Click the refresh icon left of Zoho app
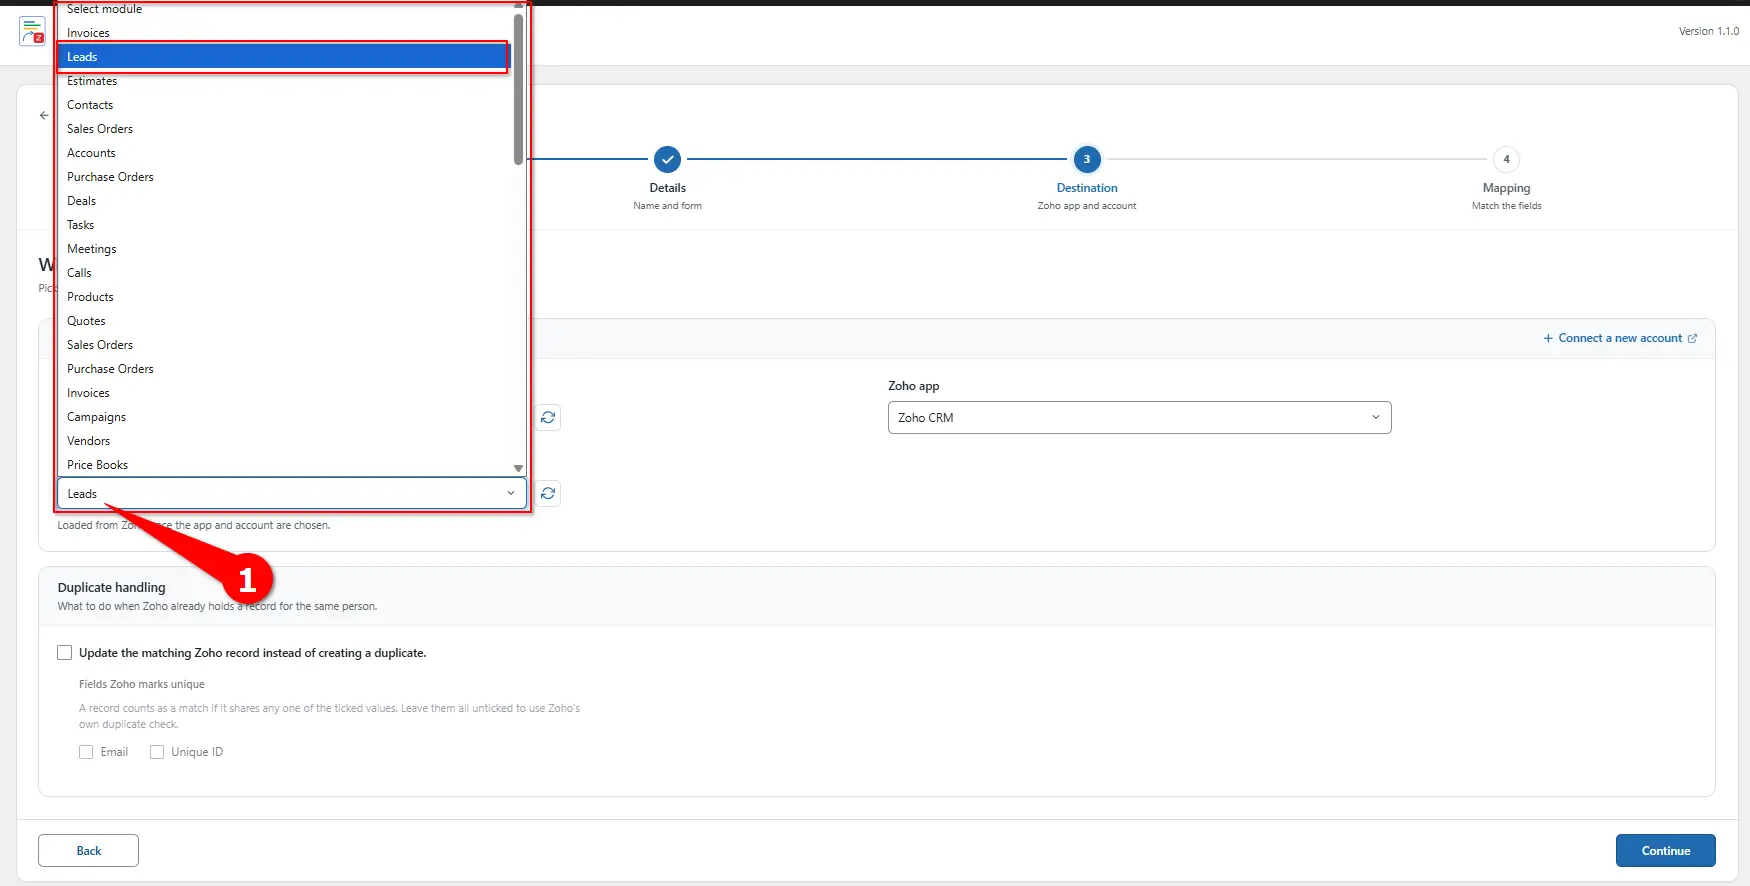The image size is (1750, 886). [x=548, y=417]
